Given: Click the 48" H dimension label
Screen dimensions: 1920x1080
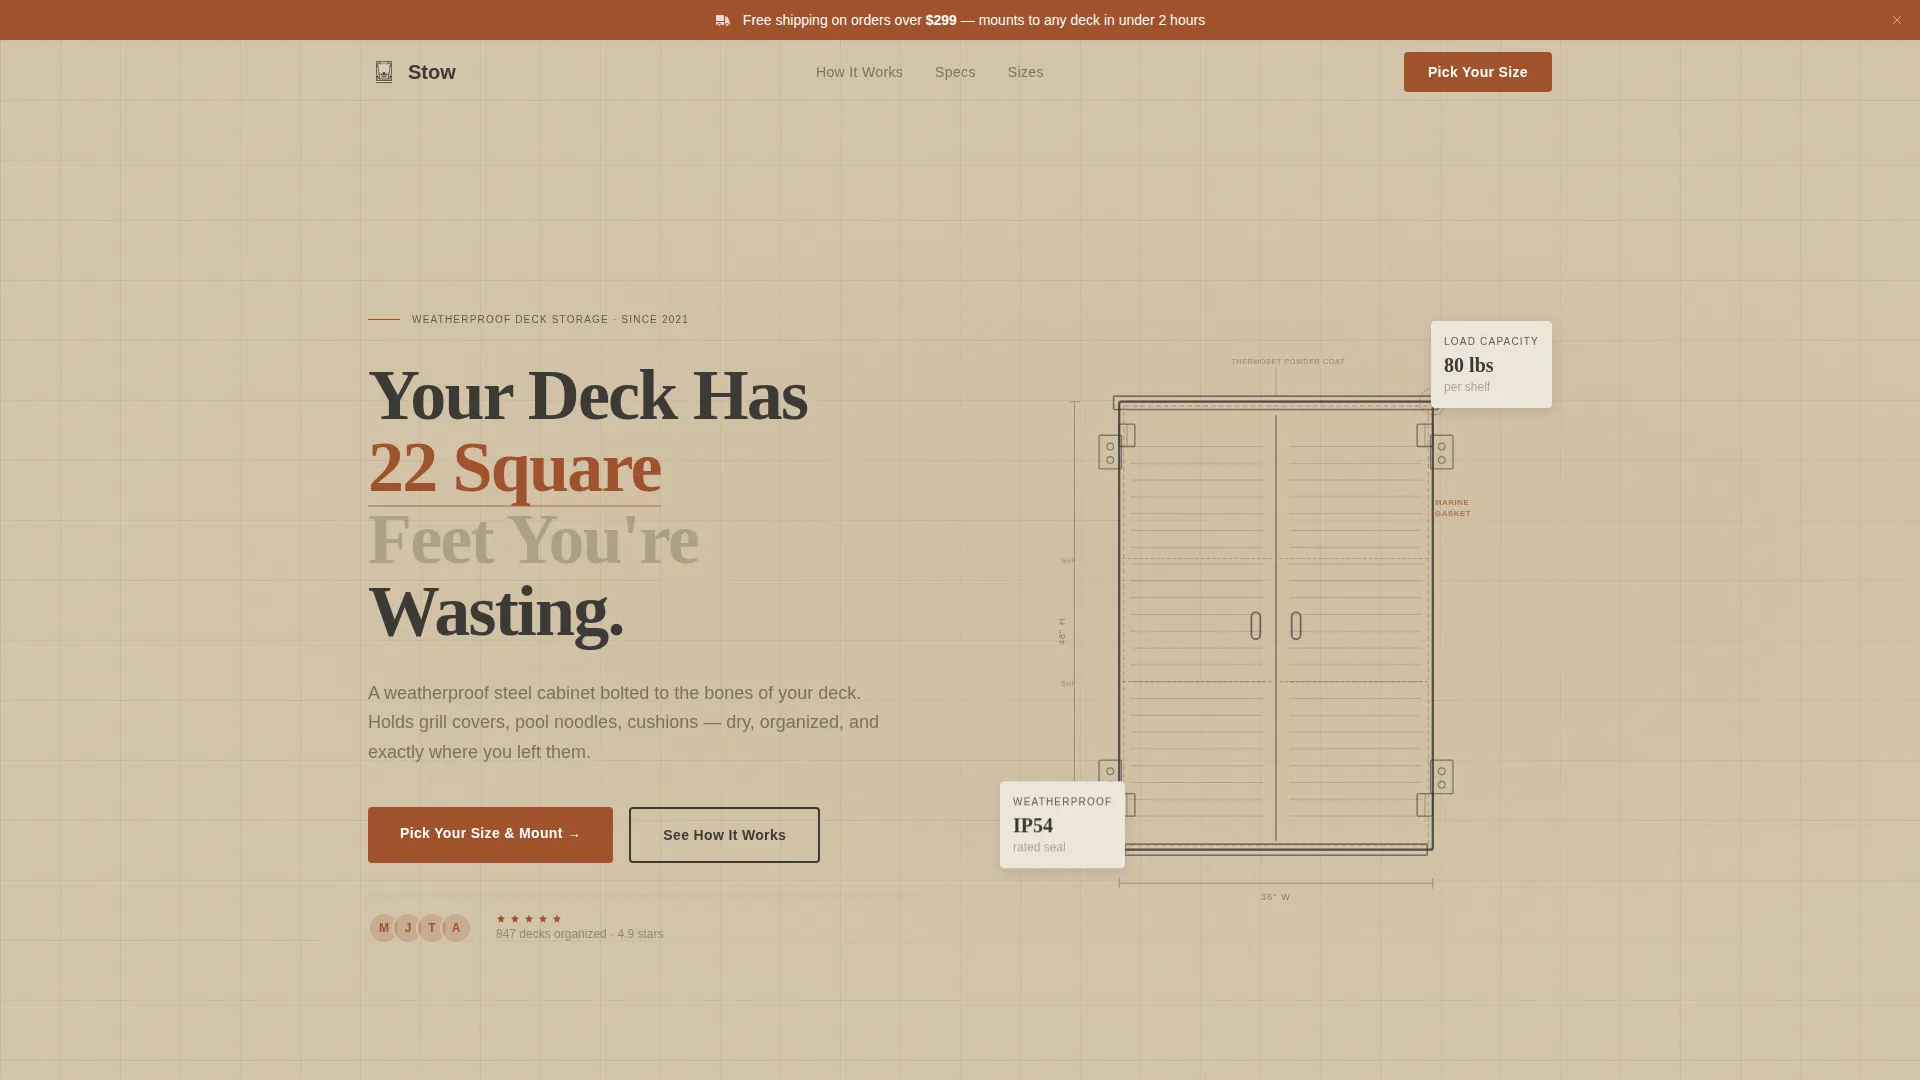Looking at the screenshot, I should [x=1062, y=631].
